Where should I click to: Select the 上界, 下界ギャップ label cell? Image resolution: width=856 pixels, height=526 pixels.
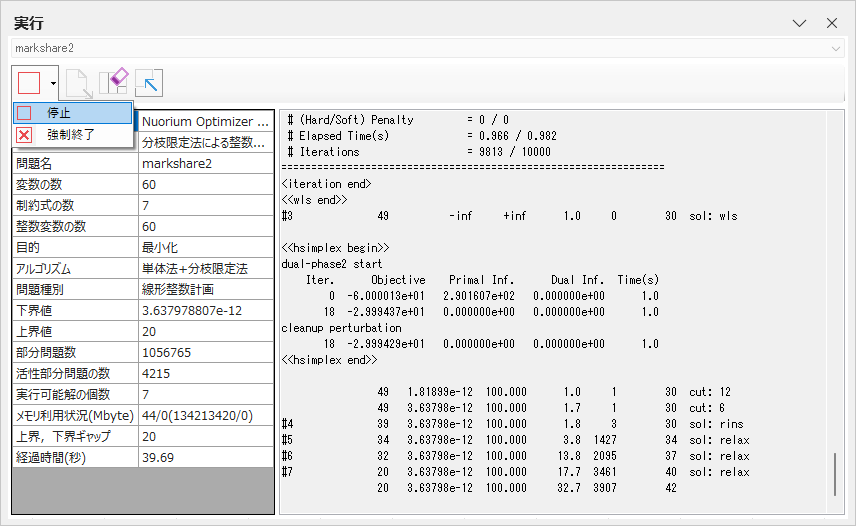coord(75,437)
